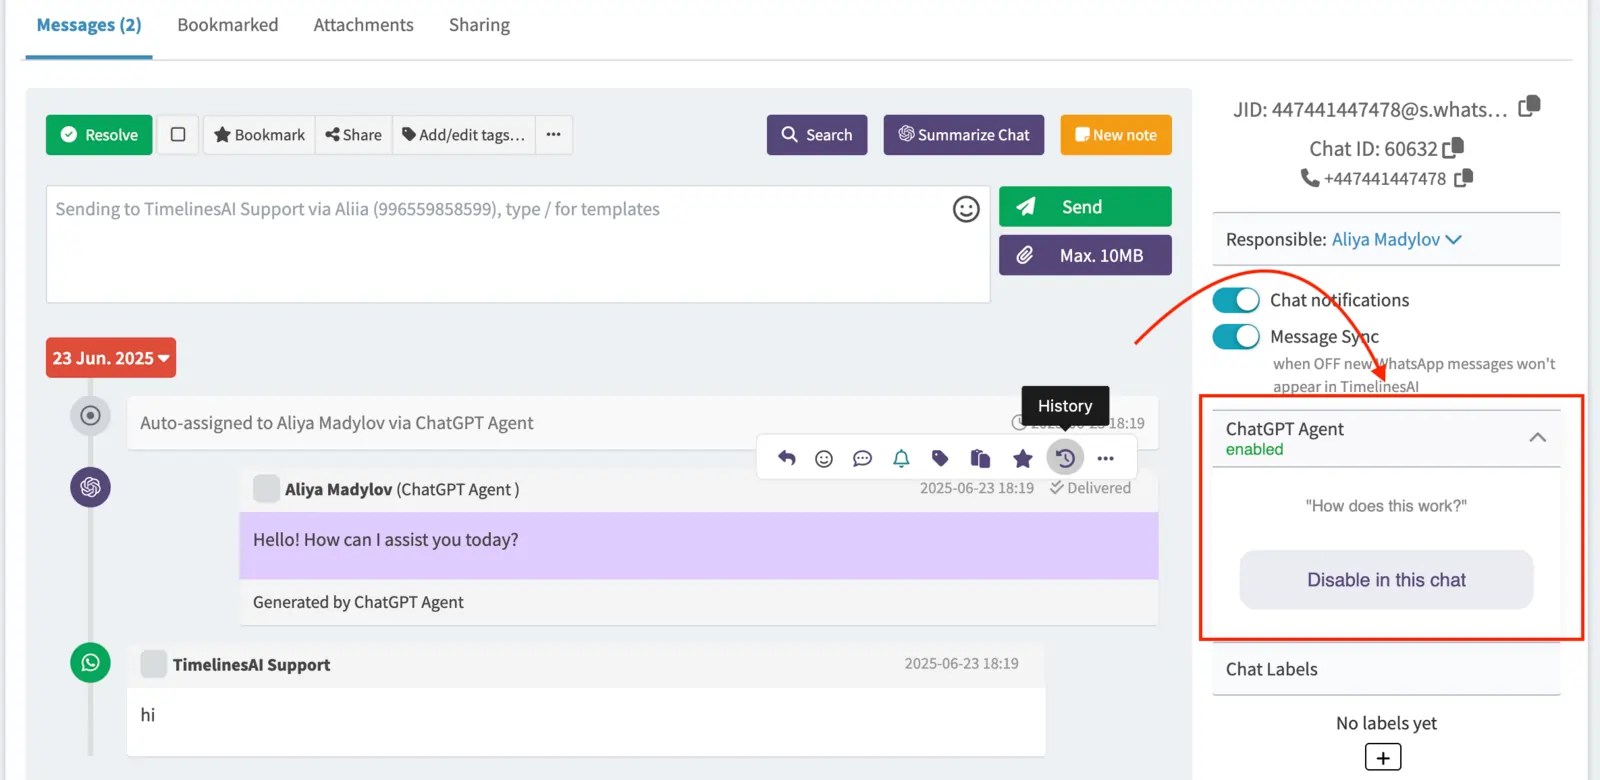Click "No labels yet" text
The height and width of the screenshot is (780, 1600).
(1386, 723)
